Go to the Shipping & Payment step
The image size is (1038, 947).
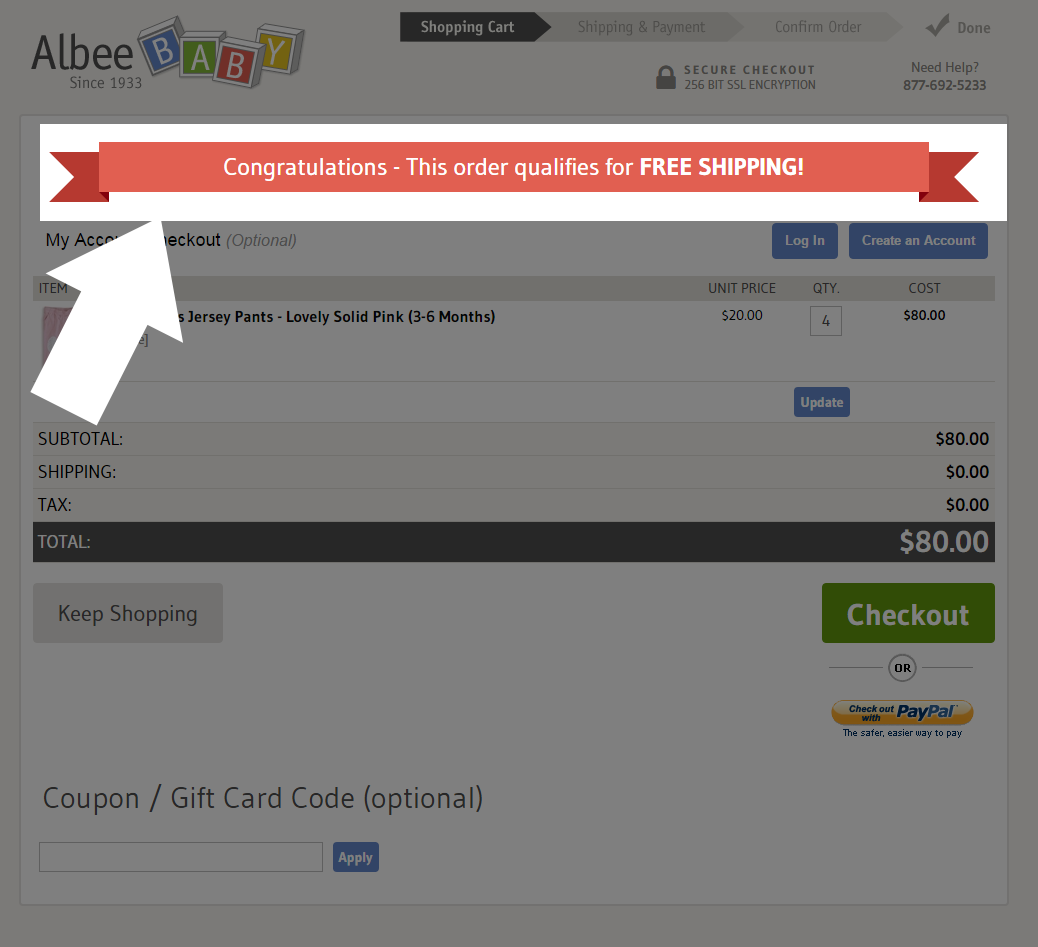(641, 27)
